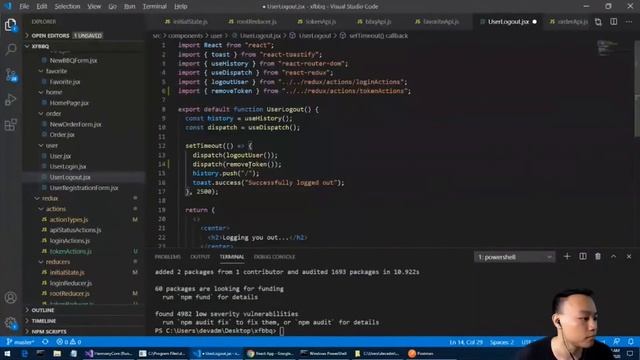Switch to Windows PowerShell in taskbar
This screenshot has height=360, width=640.
click(324, 353)
